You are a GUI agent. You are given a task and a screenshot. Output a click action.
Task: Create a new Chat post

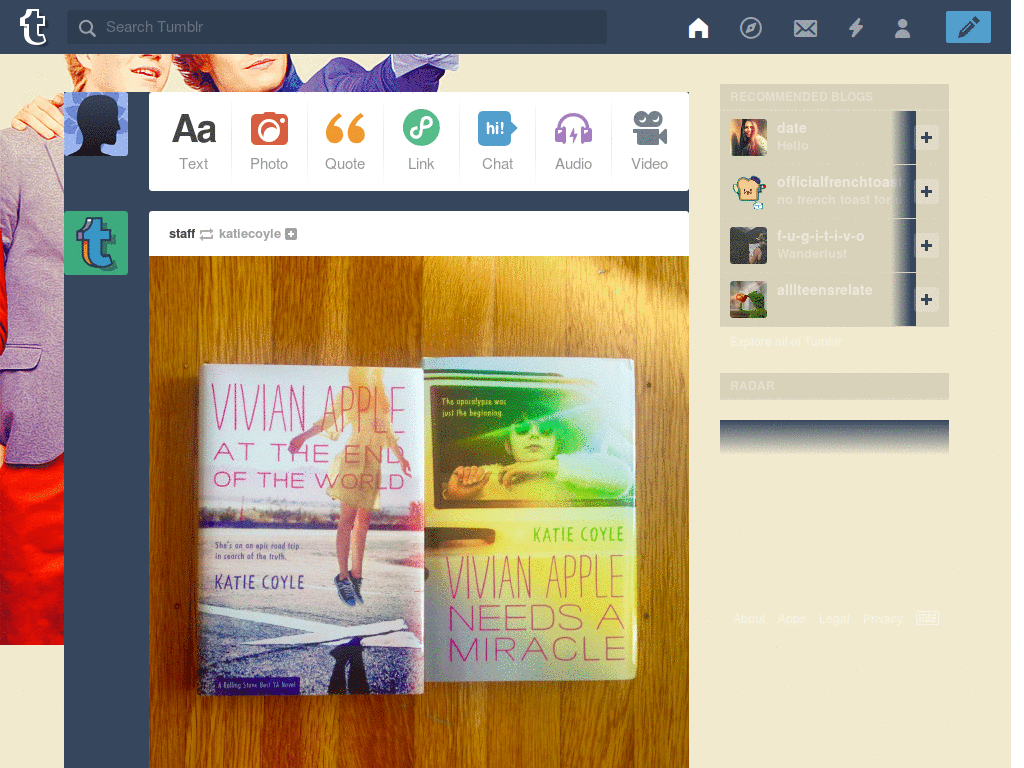pyautogui.click(x=497, y=141)
